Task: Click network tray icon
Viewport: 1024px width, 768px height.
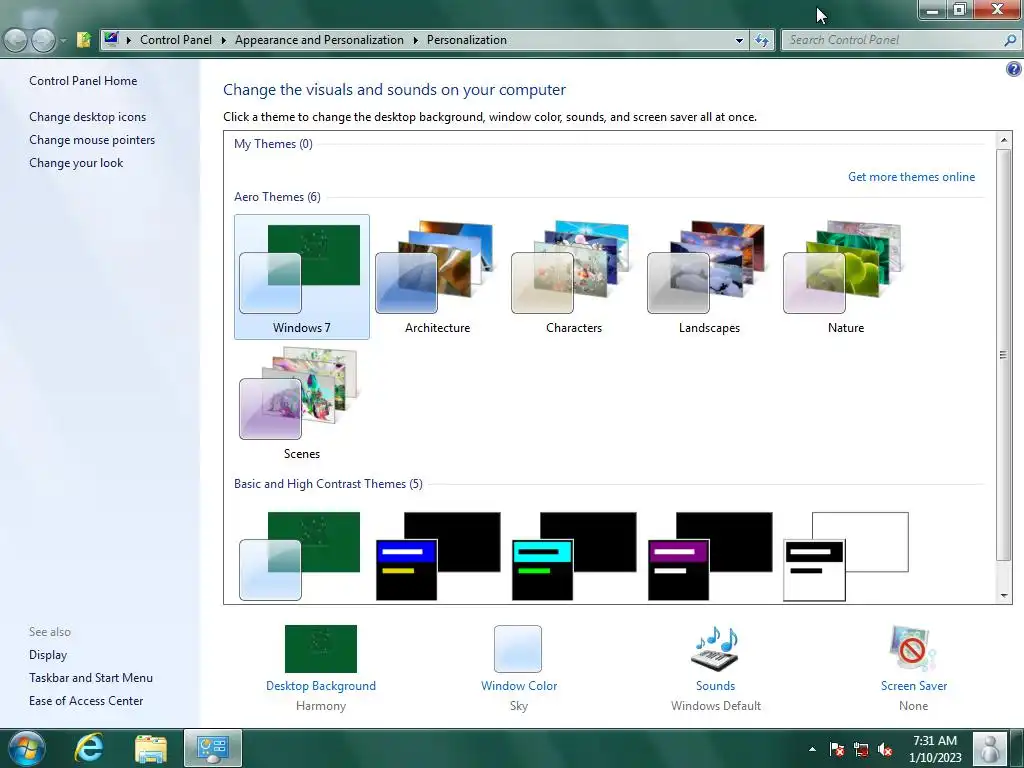Action: [861, 749]
